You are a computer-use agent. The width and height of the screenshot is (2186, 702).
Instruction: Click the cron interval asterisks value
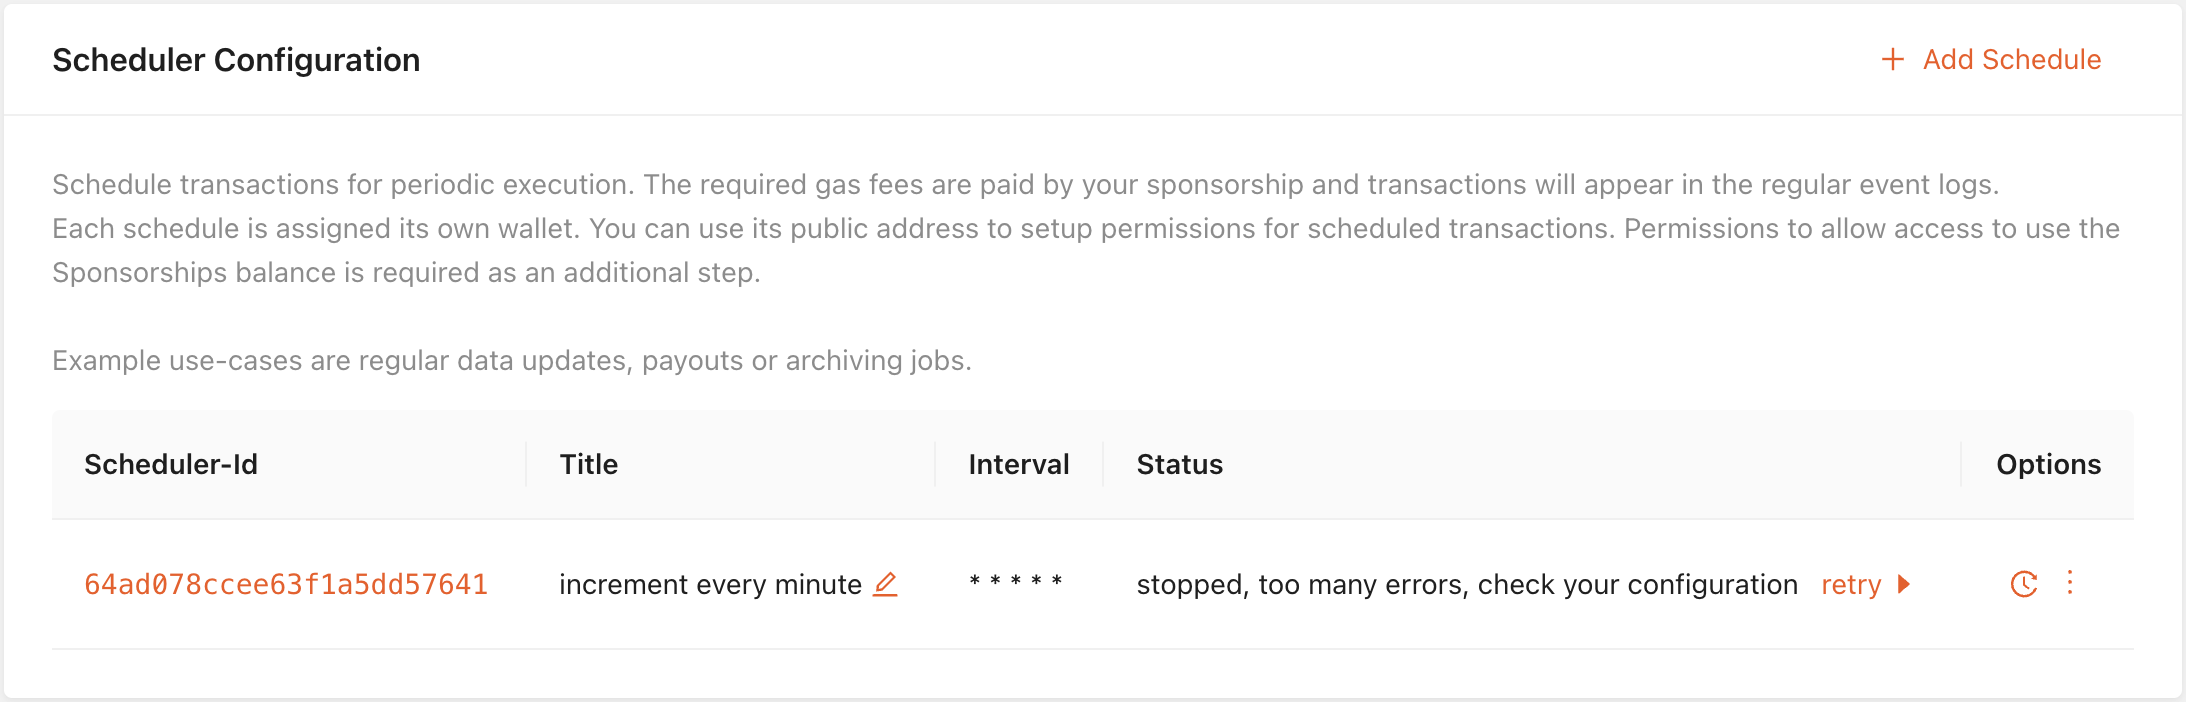pyautogui.click(x=1016, y=582)
